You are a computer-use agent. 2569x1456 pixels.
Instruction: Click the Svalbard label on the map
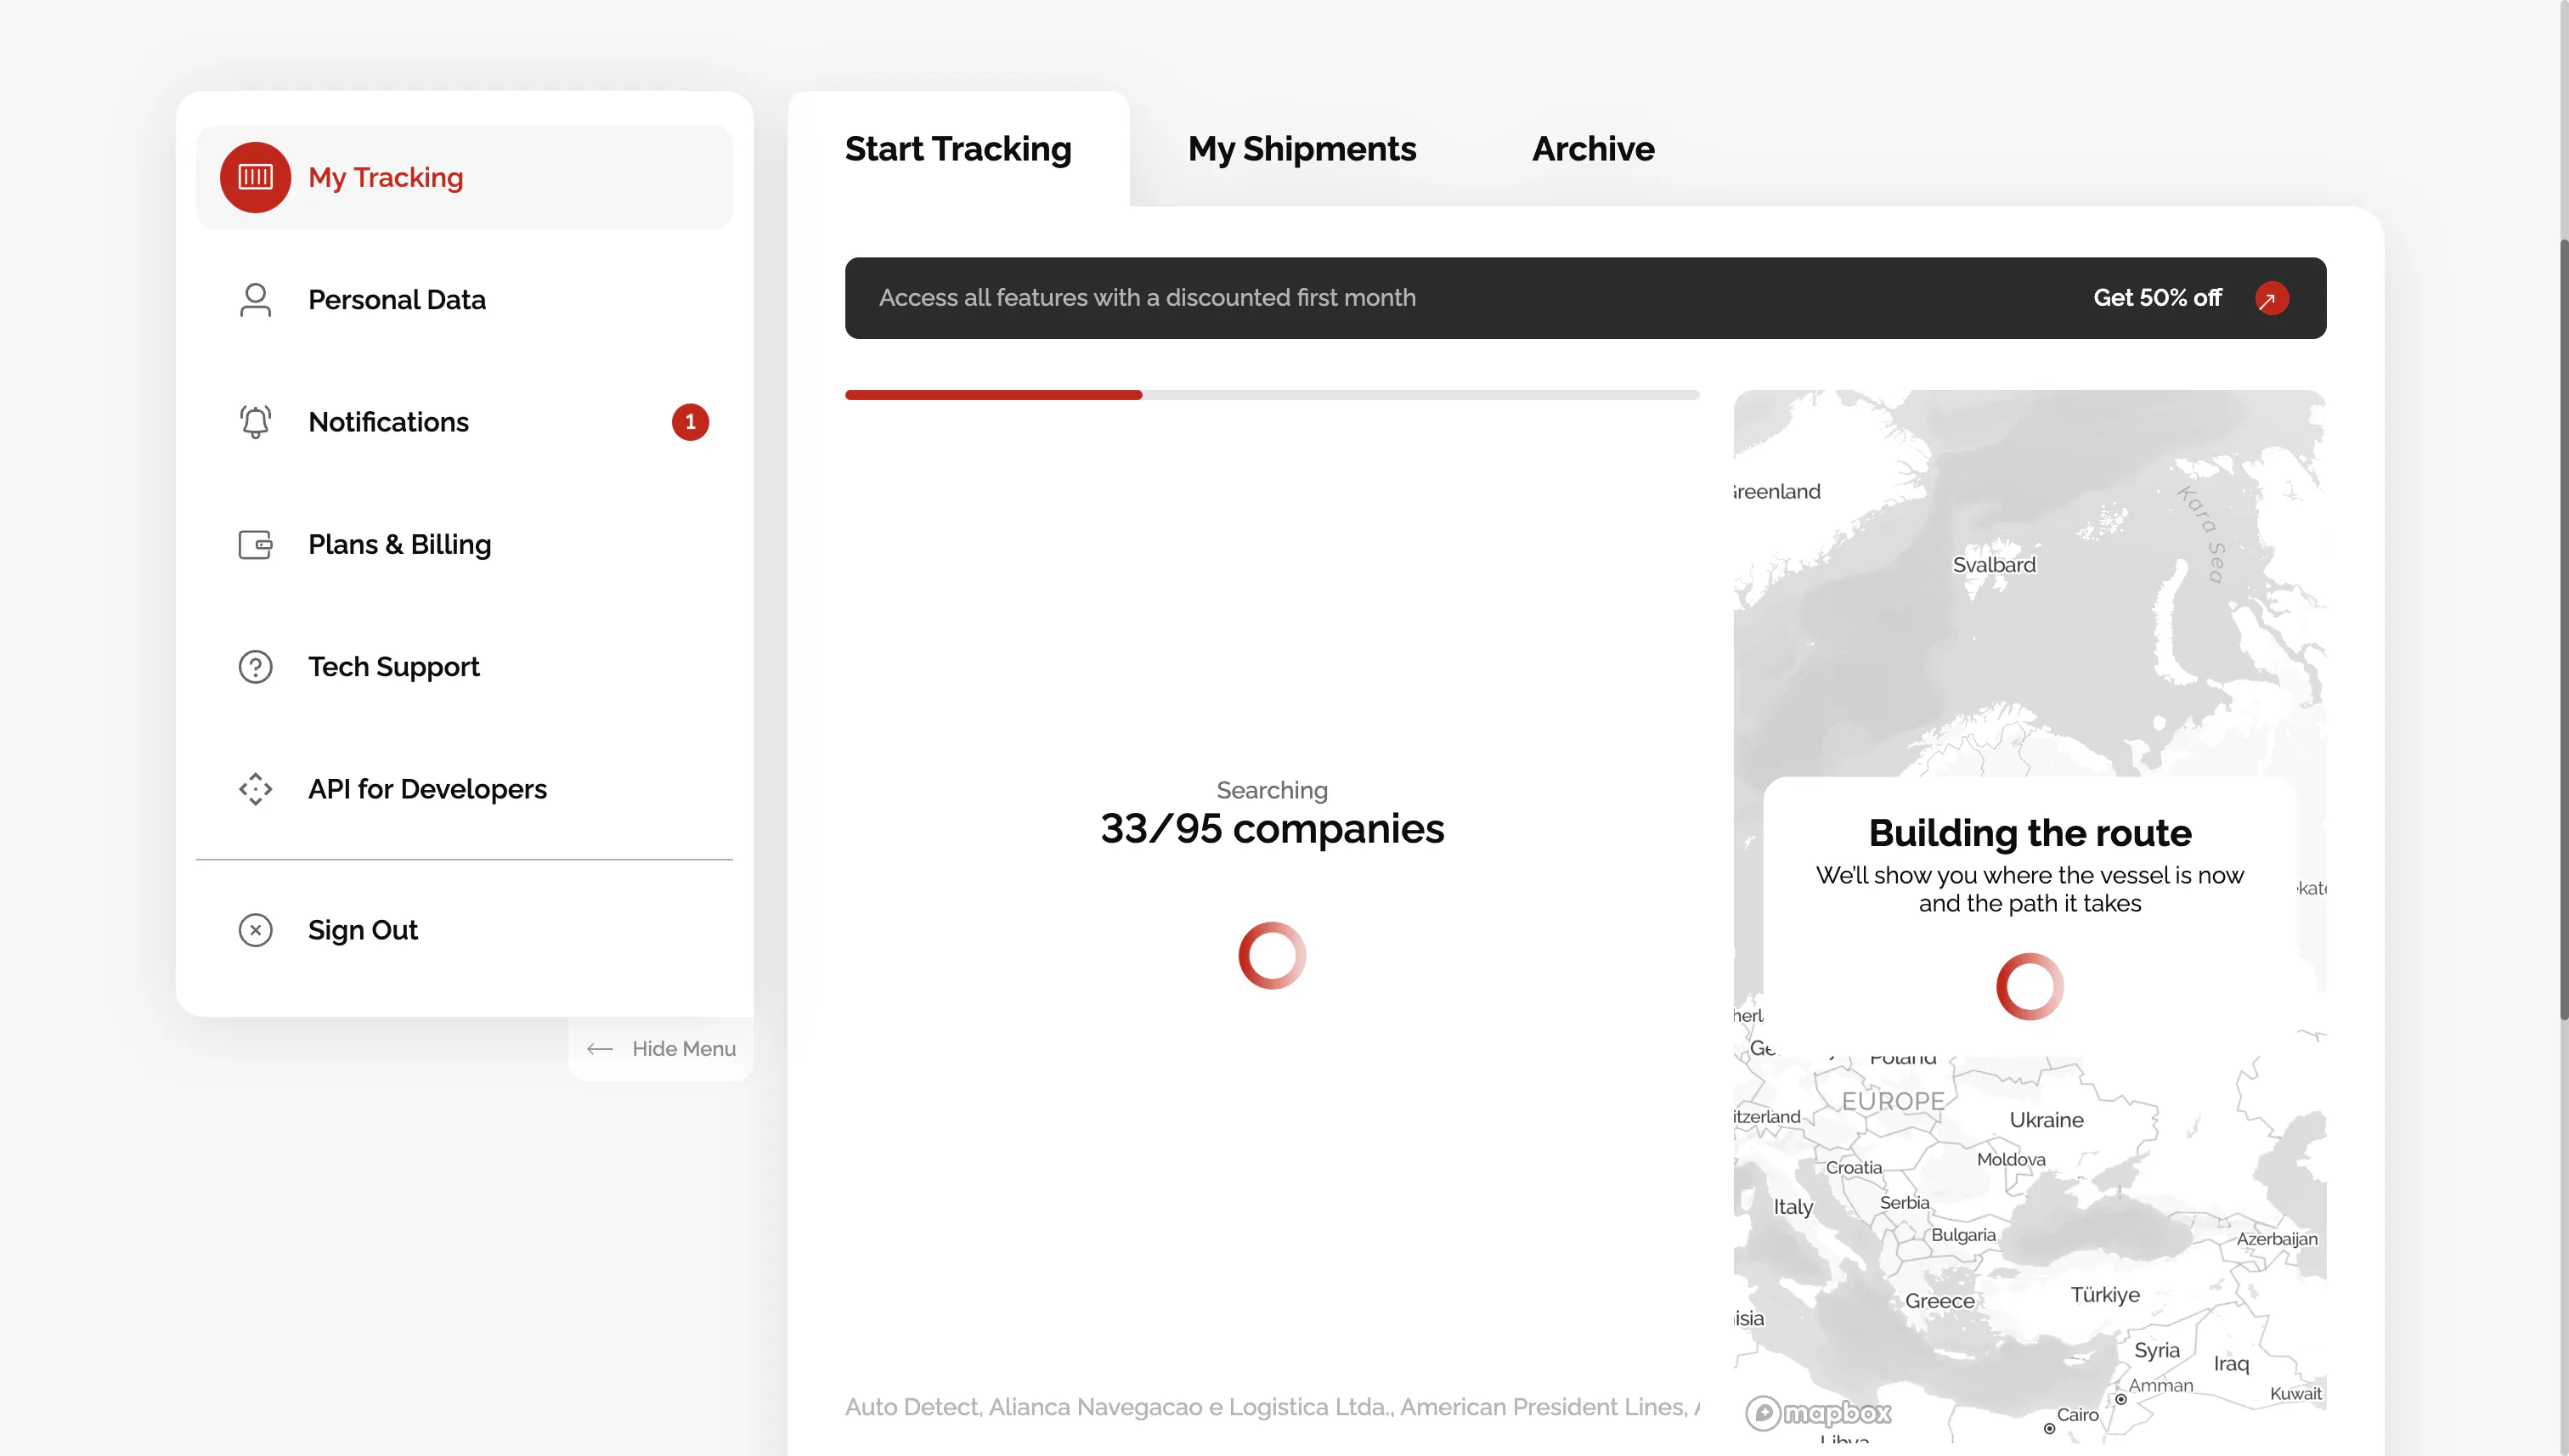(x=1994, y=565)
